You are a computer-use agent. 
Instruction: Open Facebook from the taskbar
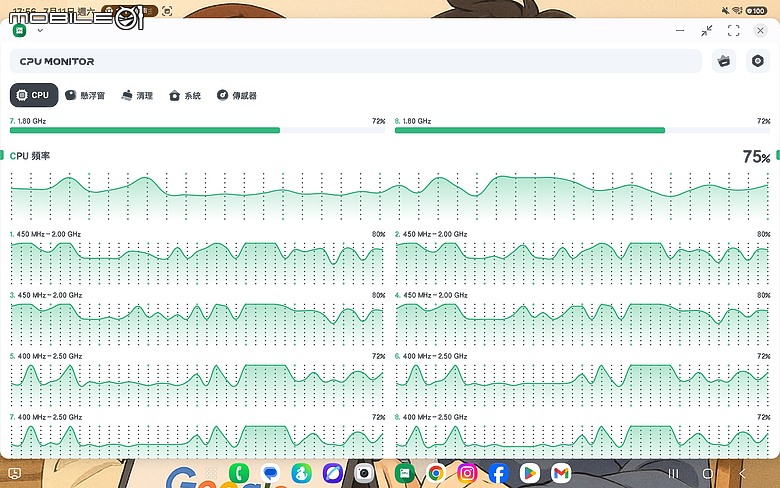coord(498,473)
